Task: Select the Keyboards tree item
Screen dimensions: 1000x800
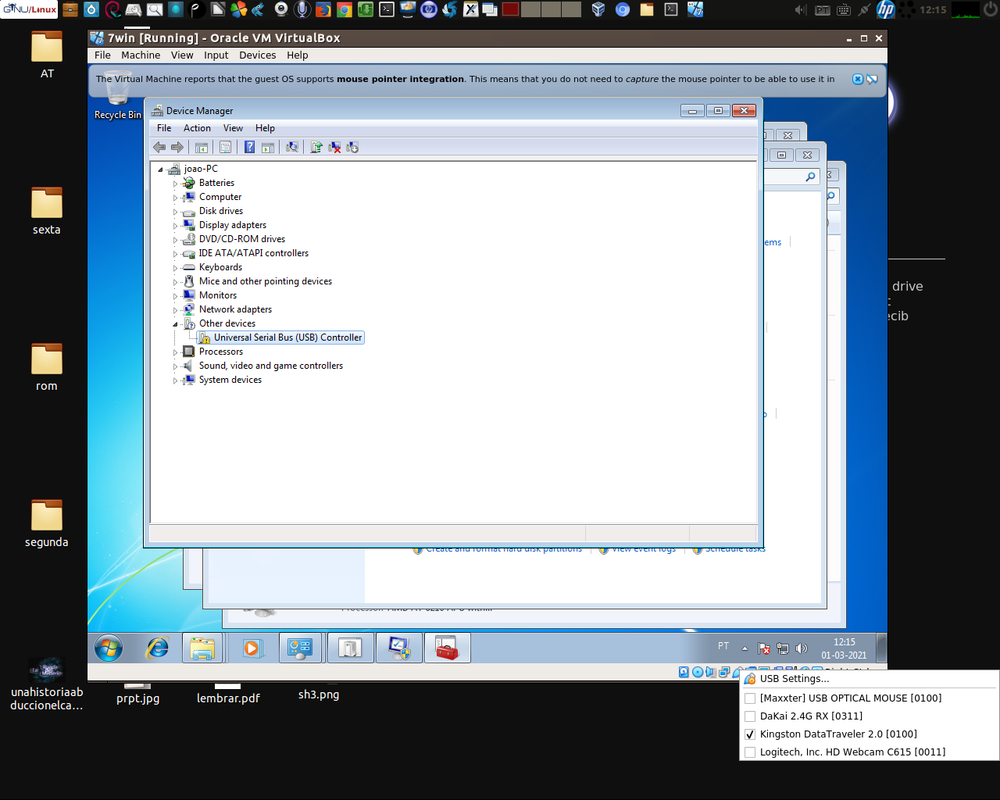Action: tap(221, 267)
